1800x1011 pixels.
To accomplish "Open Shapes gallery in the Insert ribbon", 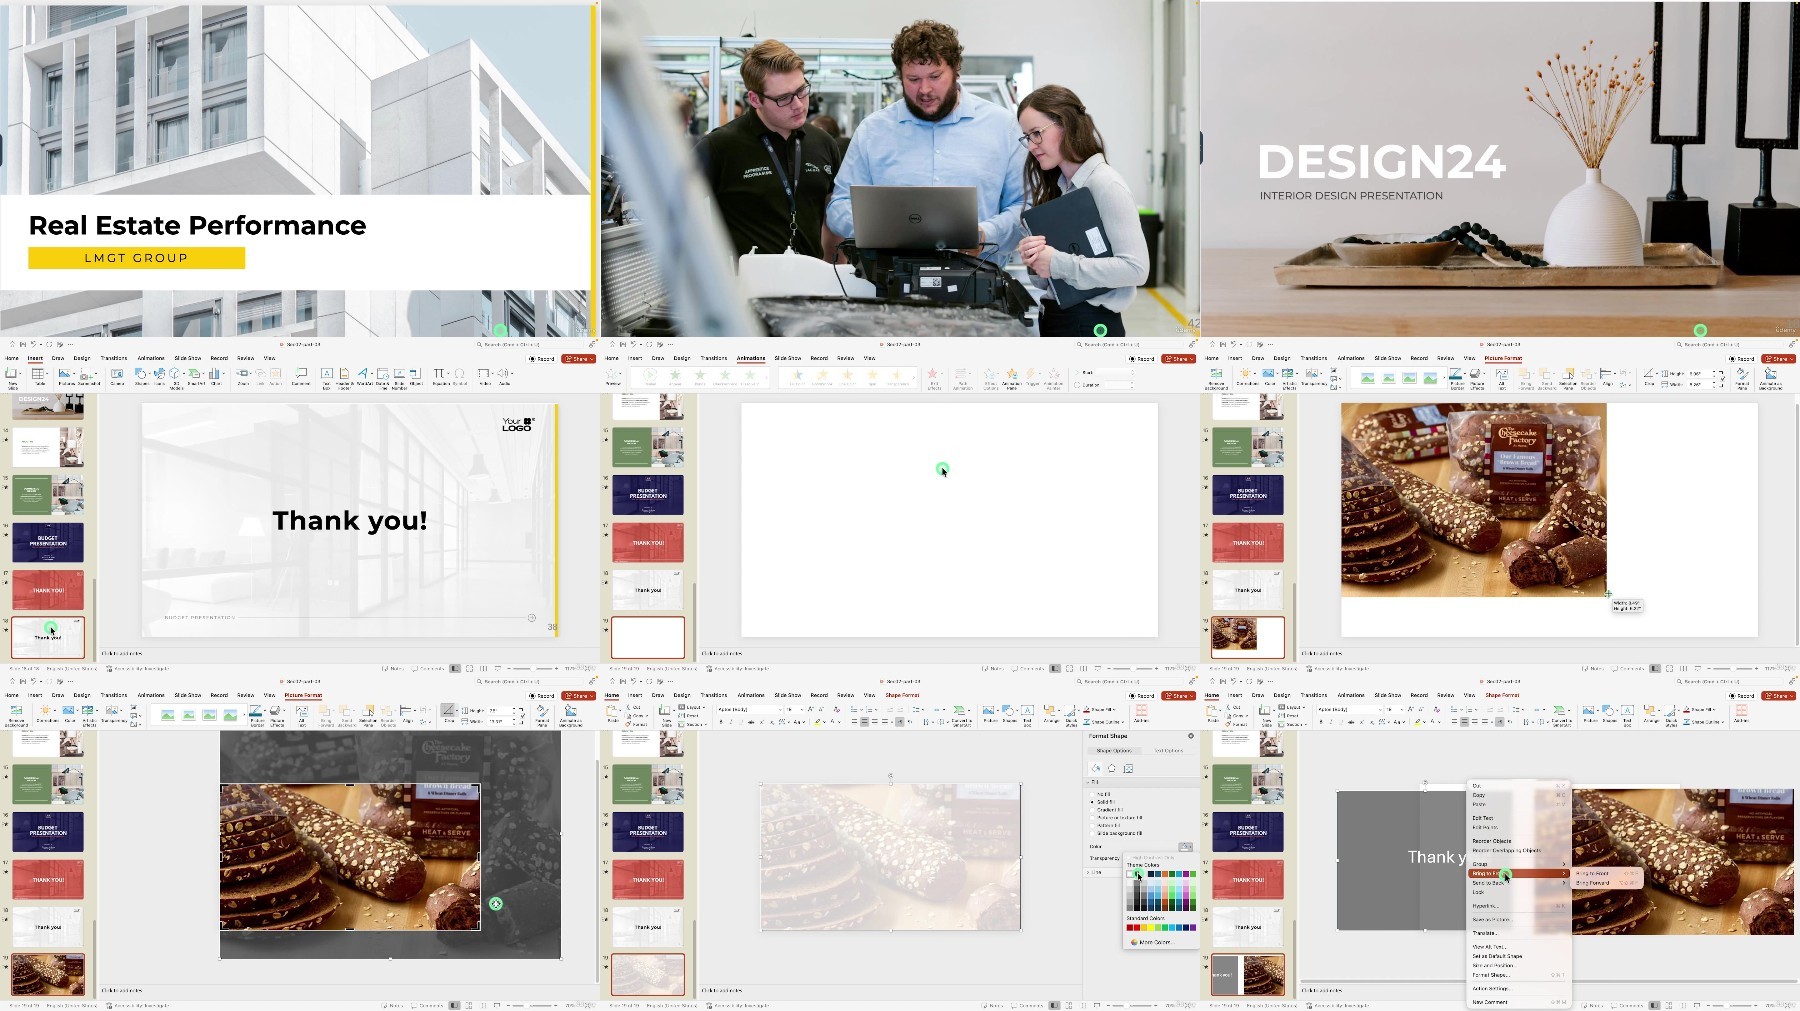I will (x=141, y=377).
